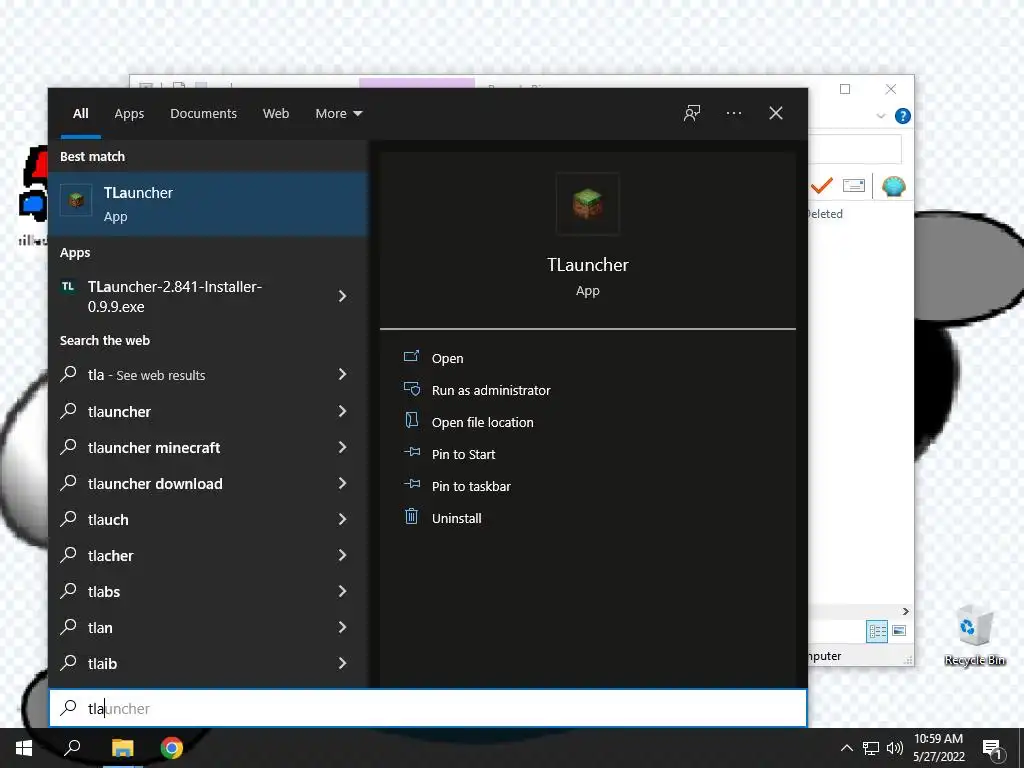Switch to the Documents tab
Image resolution: width=1024 pixels, height=768 pixels.
coord(203,114)
